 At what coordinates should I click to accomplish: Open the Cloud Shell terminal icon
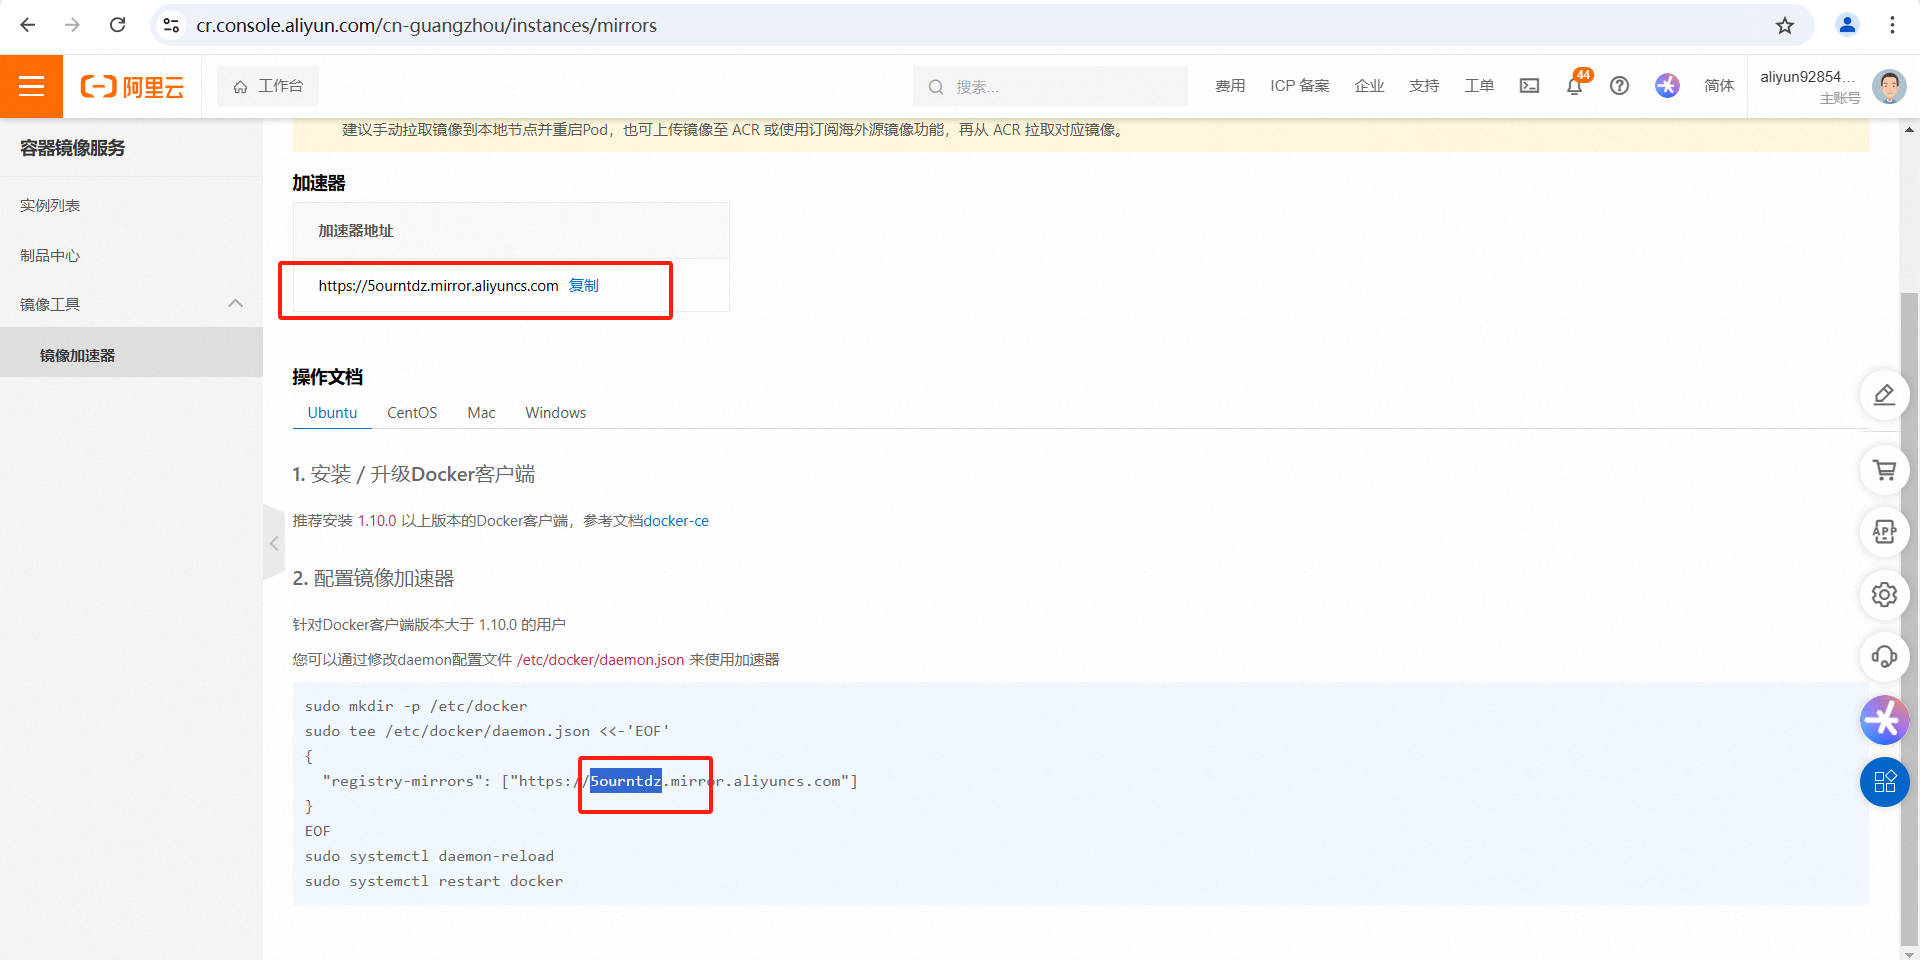(x=1529, y=86)
